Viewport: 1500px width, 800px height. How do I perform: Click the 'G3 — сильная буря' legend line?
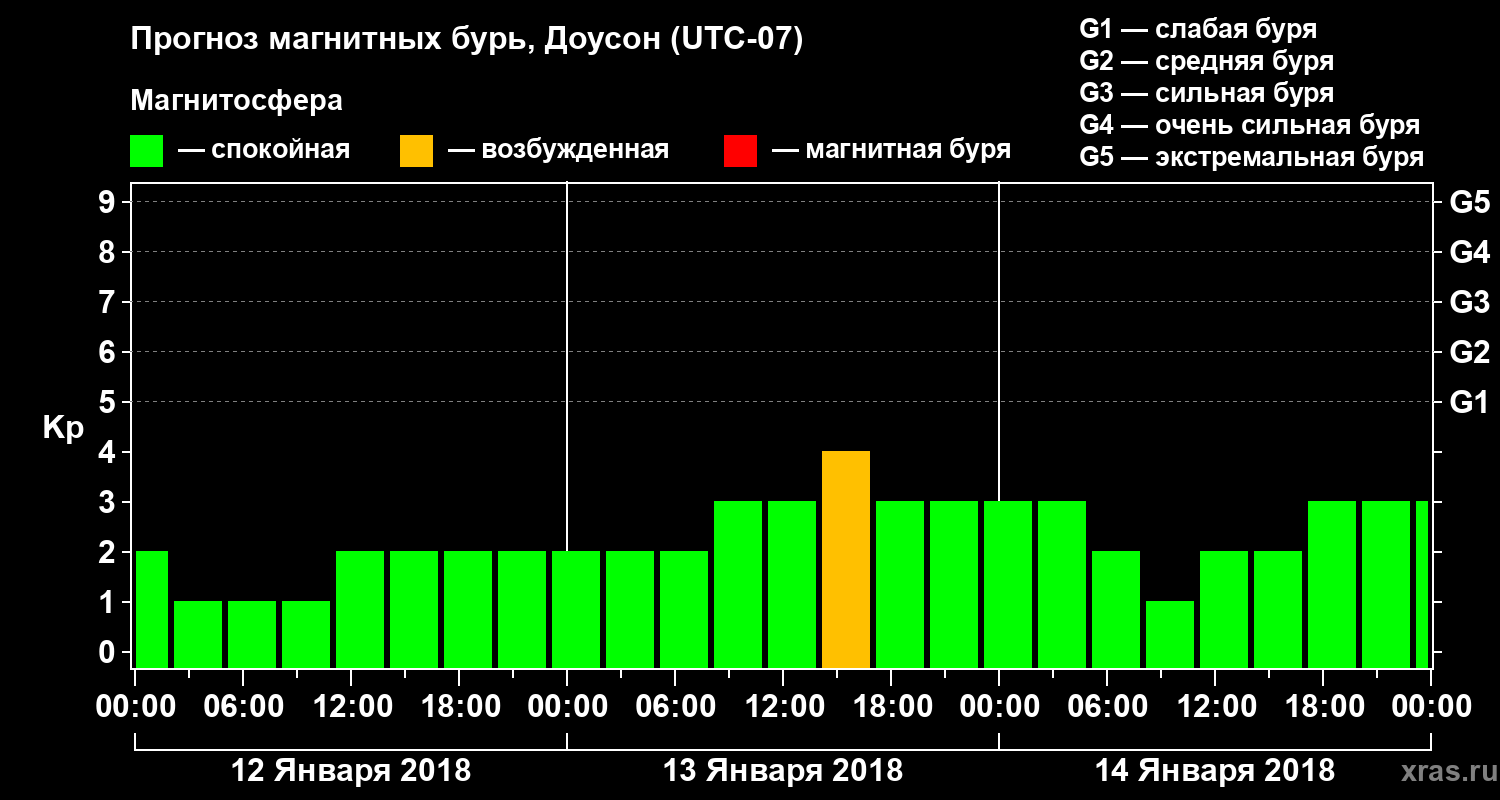pos(1207,93)
